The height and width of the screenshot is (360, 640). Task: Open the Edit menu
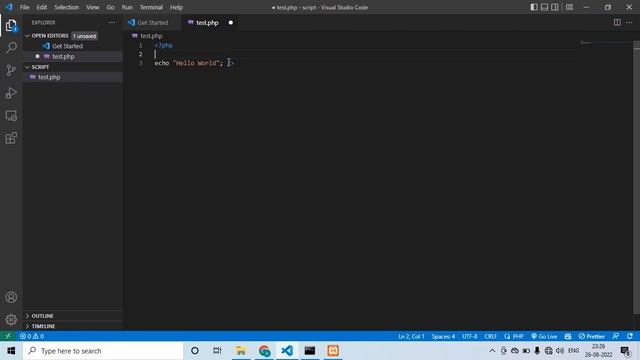pos(42,7)
